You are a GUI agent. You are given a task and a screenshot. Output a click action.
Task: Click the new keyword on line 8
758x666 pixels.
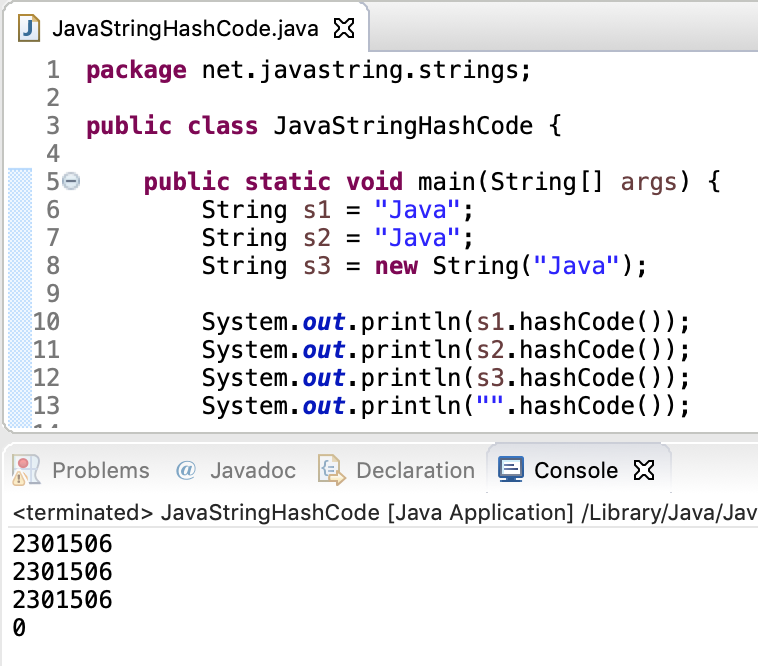396,266
